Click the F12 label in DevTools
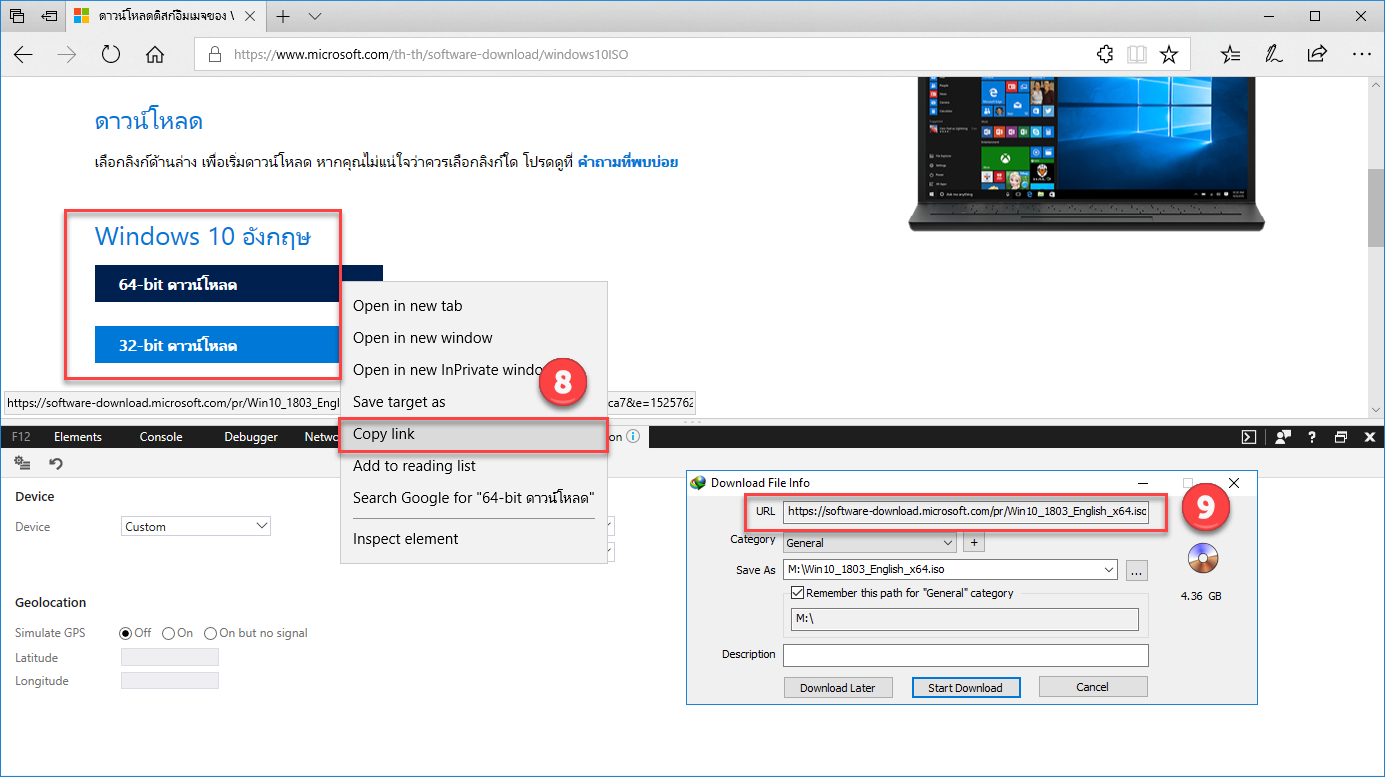Image resolution: width=1385 pixels, height=777 pixels. [21, 437]
